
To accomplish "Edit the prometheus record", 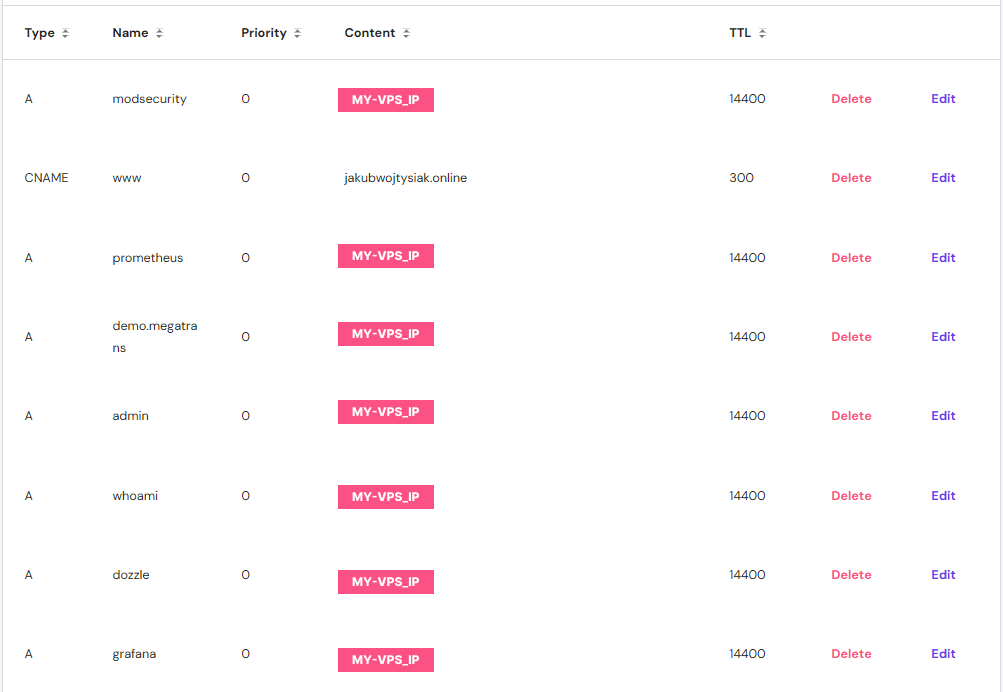I will (x=943, y=258).
